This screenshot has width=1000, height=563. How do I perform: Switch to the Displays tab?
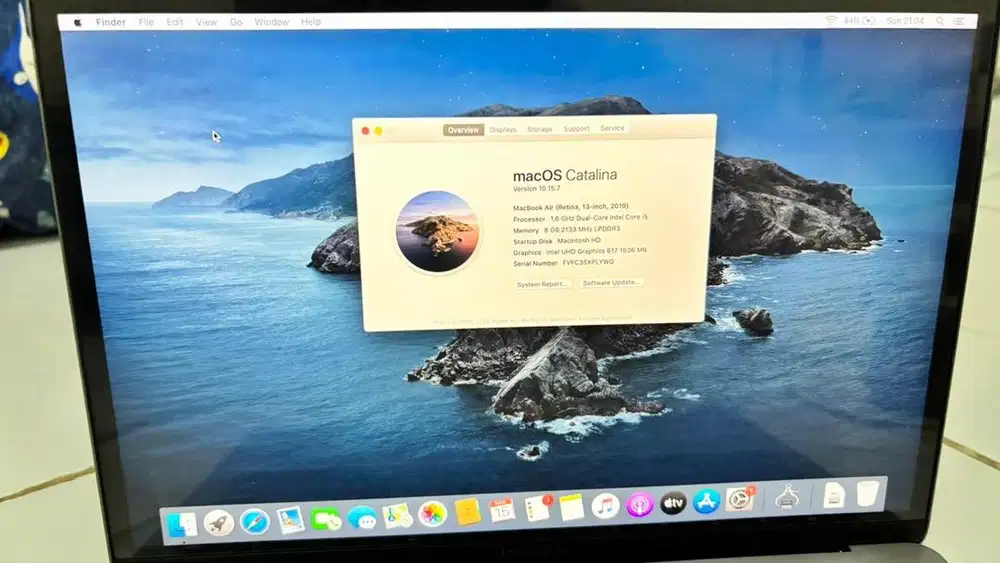point(503,129)
